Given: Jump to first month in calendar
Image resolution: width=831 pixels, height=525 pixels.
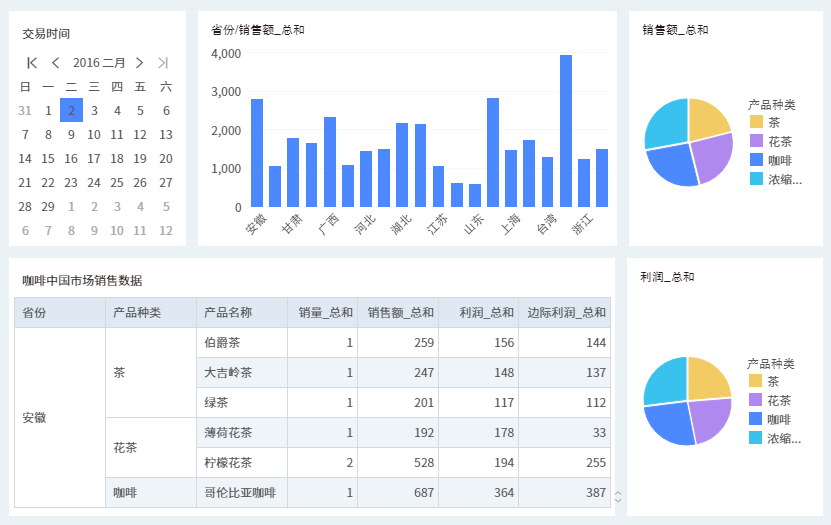Looking at the screenshot, I should (x=32, y=63).
